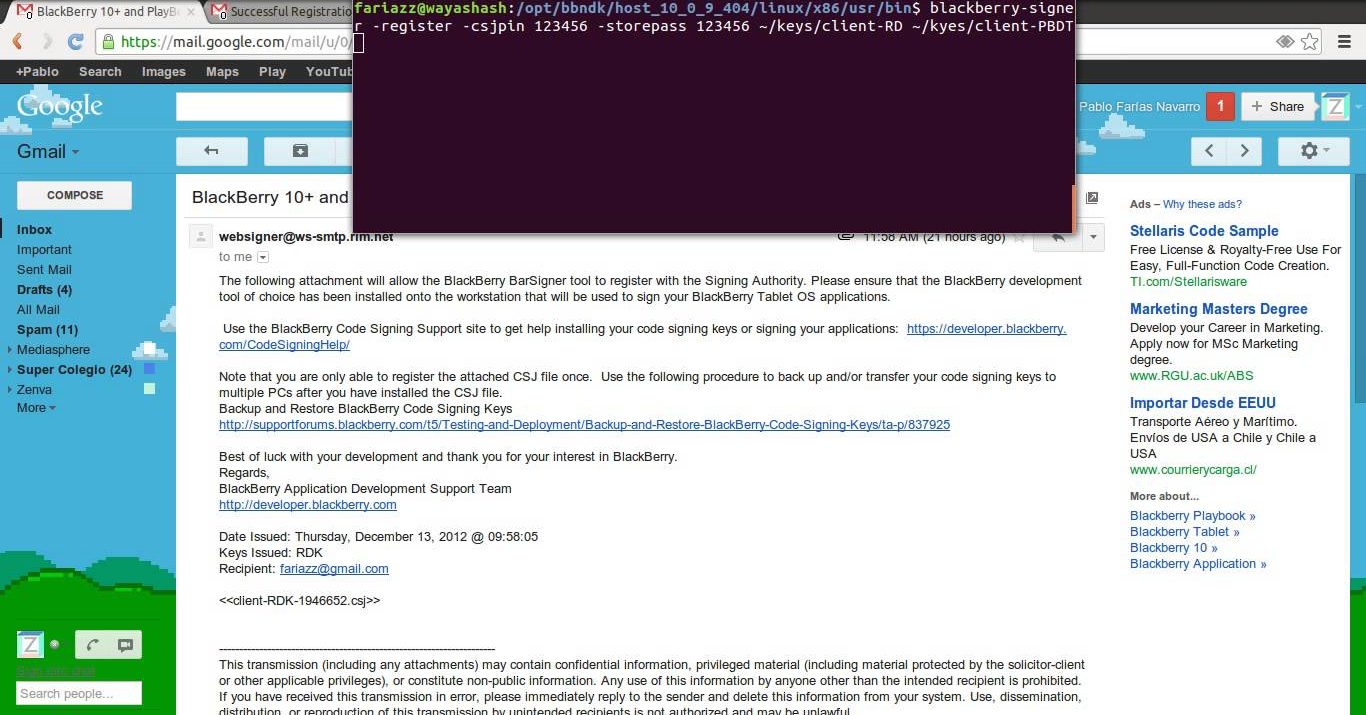The image size is (1366, 715).
Task: Click the back-to-inbox arrow button
Action: pos(211,151)
